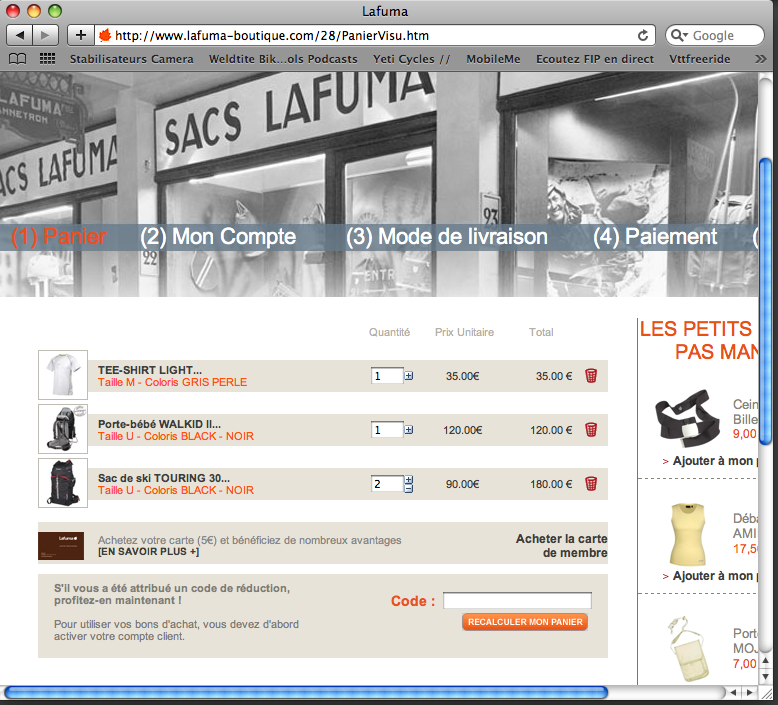Decrease Sac de ski TOURING quantity minus

click(x=408, y=489)
